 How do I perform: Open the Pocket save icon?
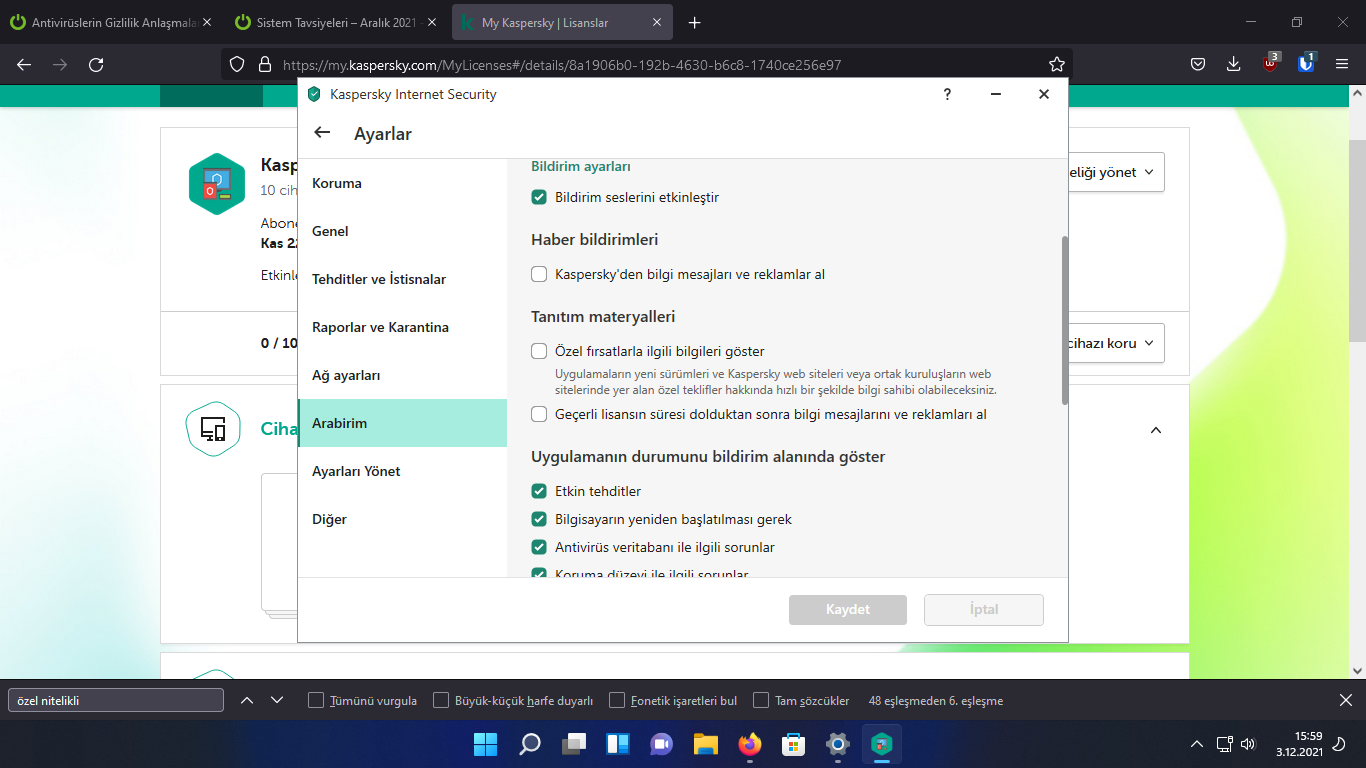1198,64
